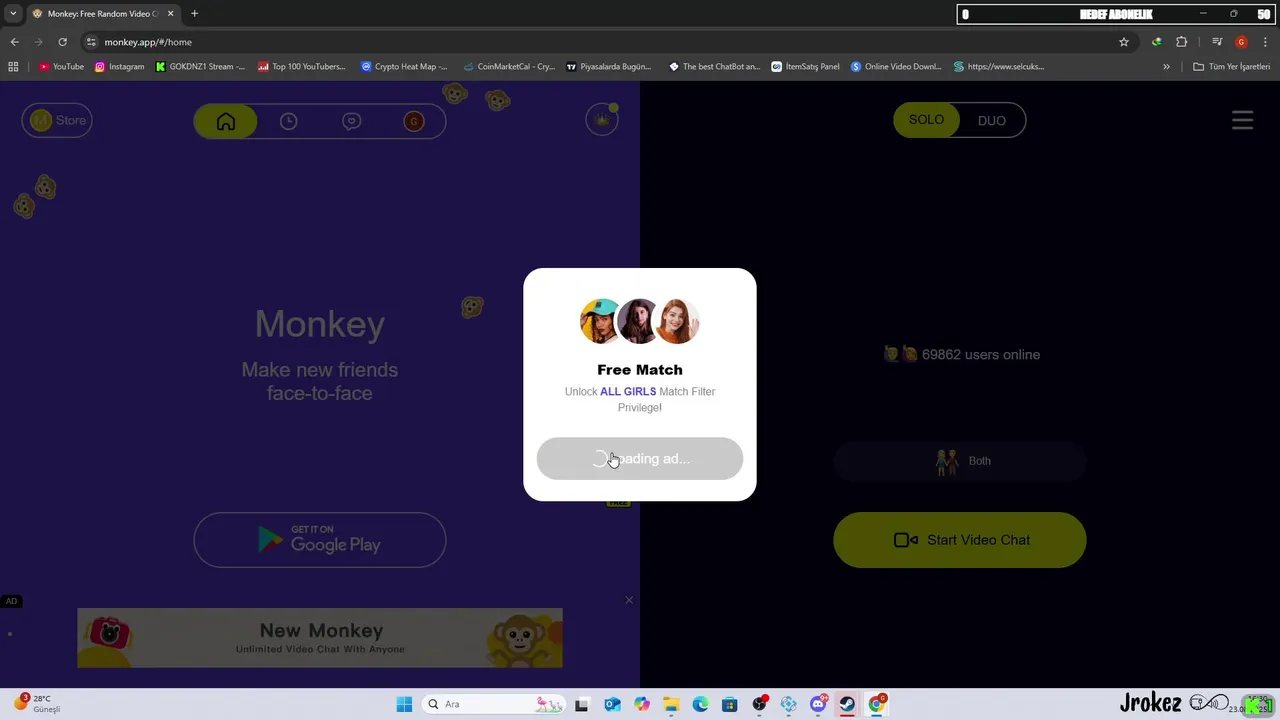Open the browser extensions puzzle icon
This screenshot has height=720, width=1280.
click(1182, 42)
